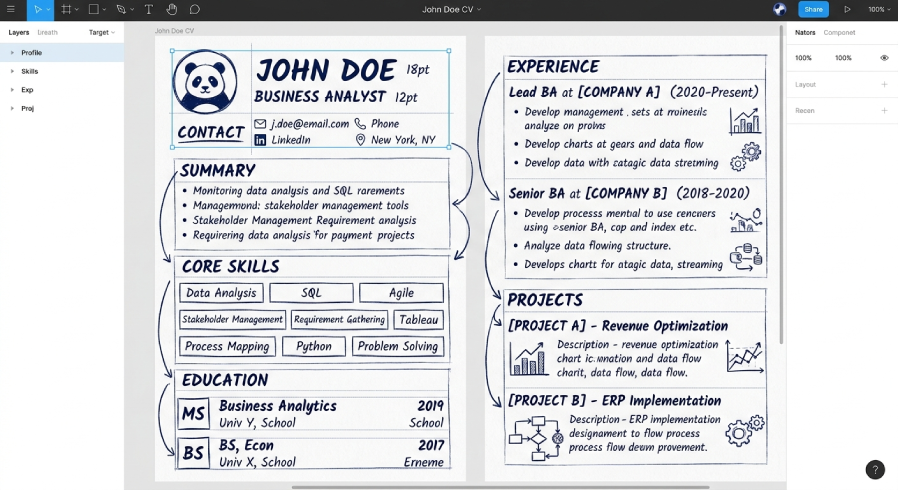Open the hamburger main menu
The width and height of the screenshot is (898, 490).
click(x=10, y=10)
